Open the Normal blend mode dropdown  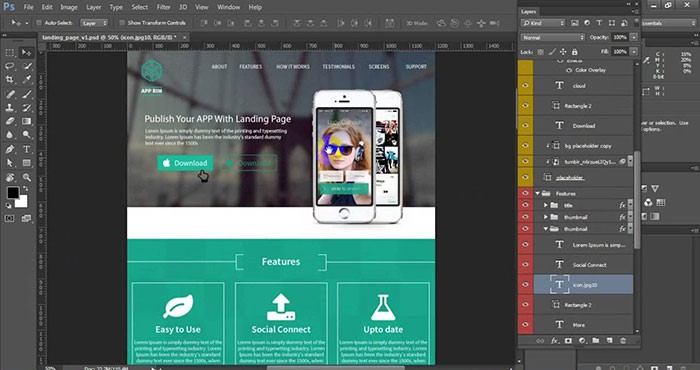[553, 37]
